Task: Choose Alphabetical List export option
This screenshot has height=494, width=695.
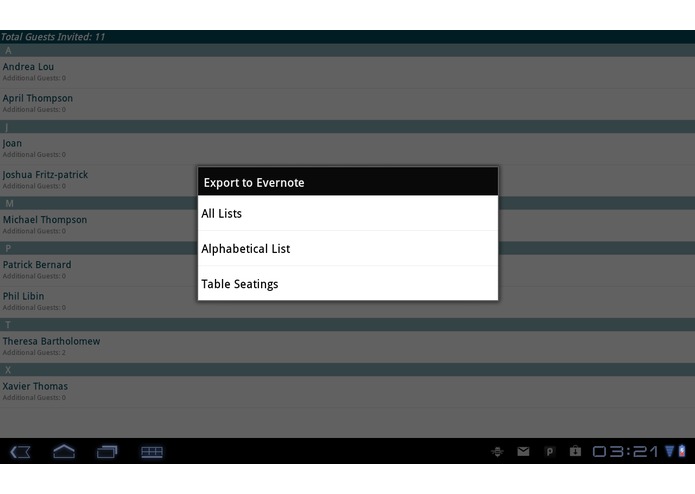Action: [x=348, y=248]
